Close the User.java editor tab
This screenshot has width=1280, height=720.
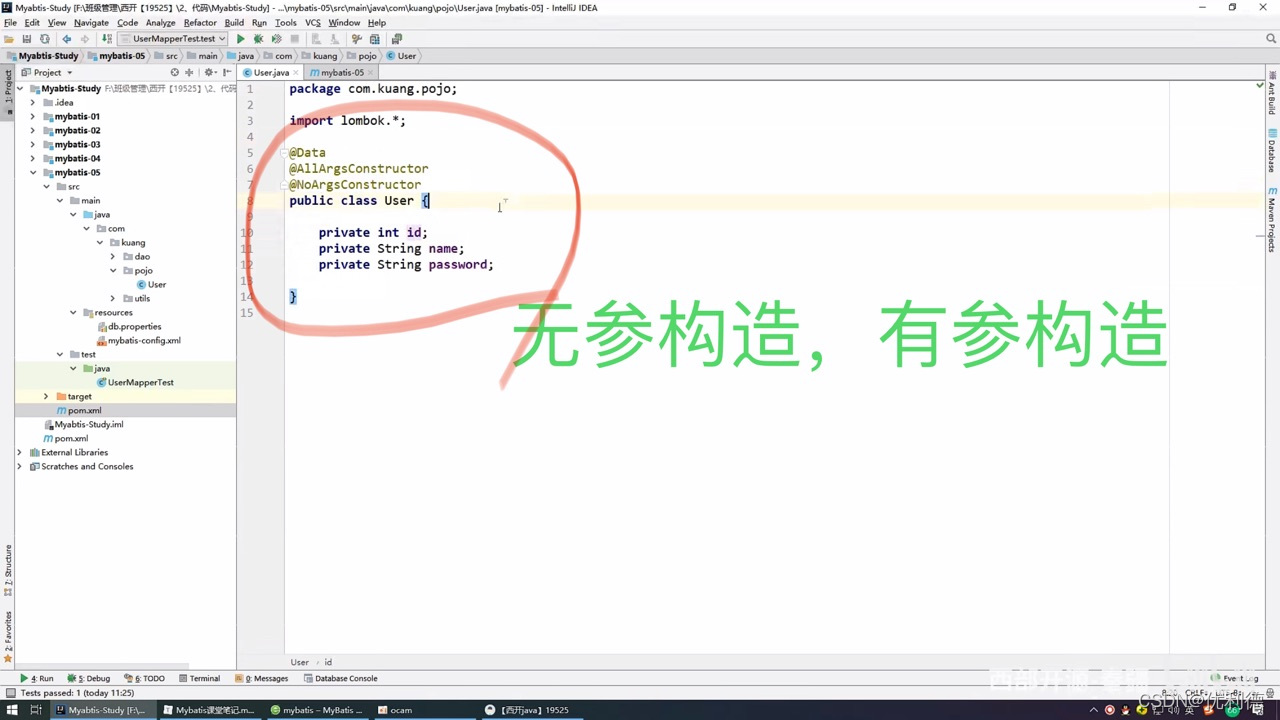pyautogui.click(x=297, y=73)
